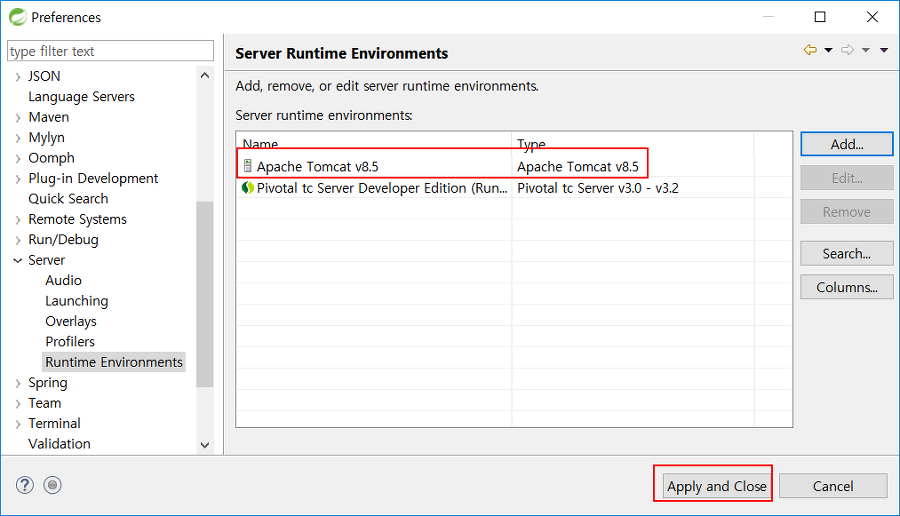Open the Profilers page under Server
The image size is (900, 516).
(70, 342)
